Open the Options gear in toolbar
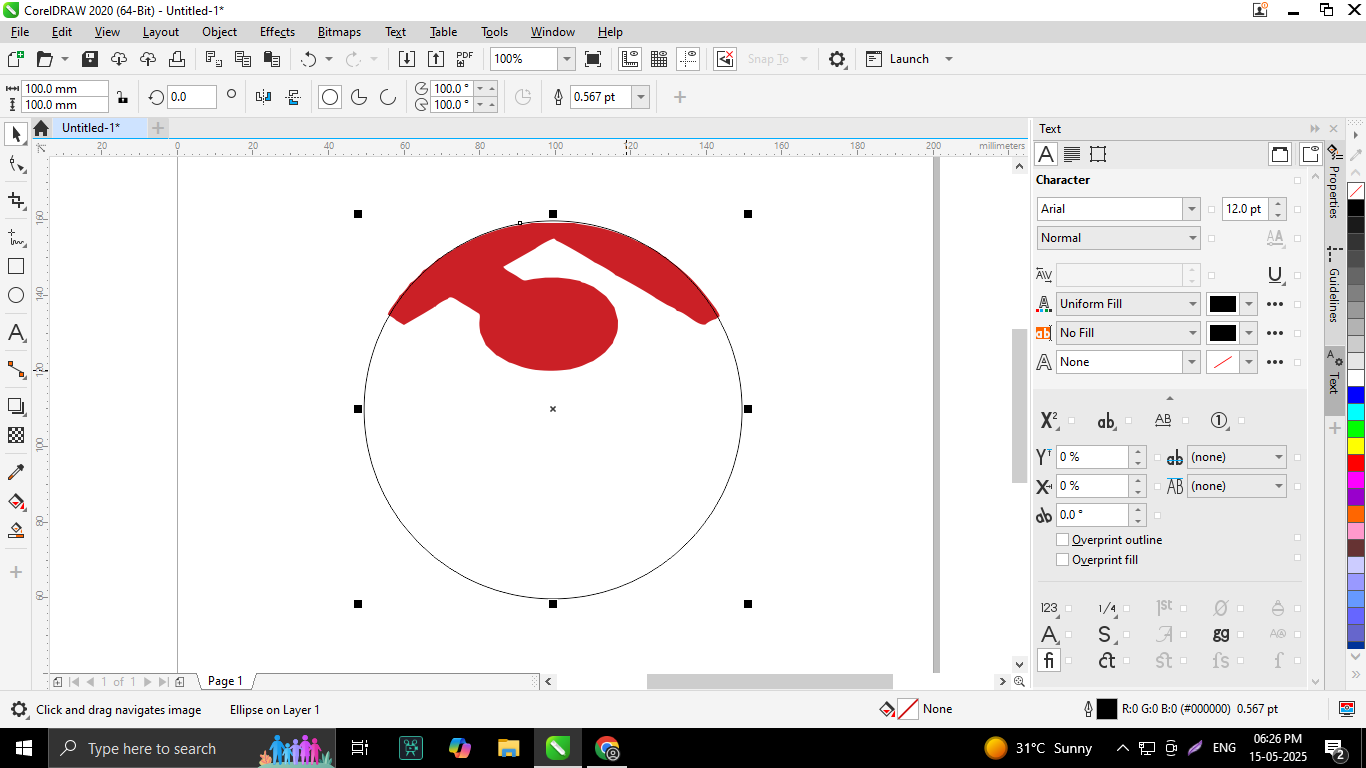The width and height of the screenshot is (1366, 768). click(837, 59)
